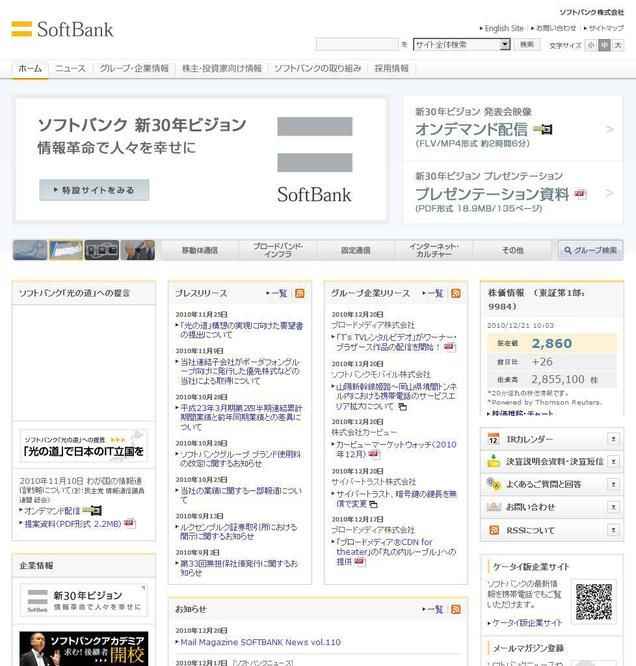
Task: Click the PDF icon beside プレゼンテーション資料
Action: coord(580,194)
